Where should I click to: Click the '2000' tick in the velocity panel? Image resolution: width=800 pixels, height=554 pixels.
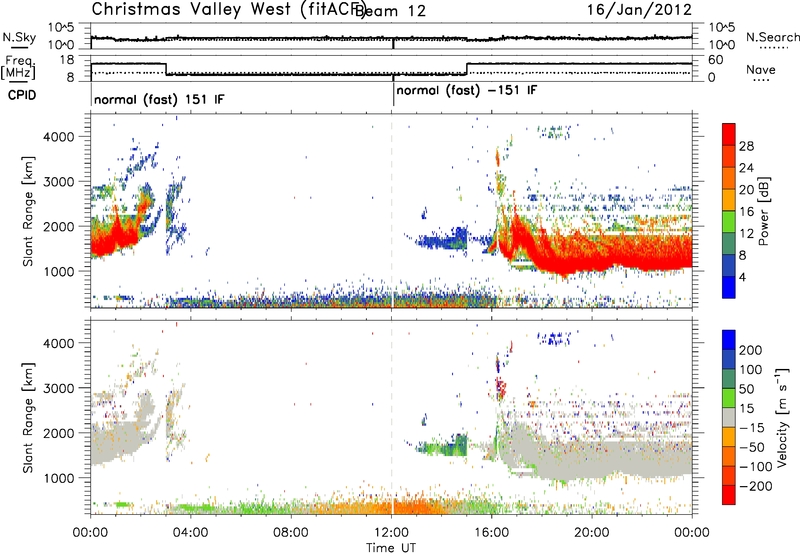pos(59,433)
